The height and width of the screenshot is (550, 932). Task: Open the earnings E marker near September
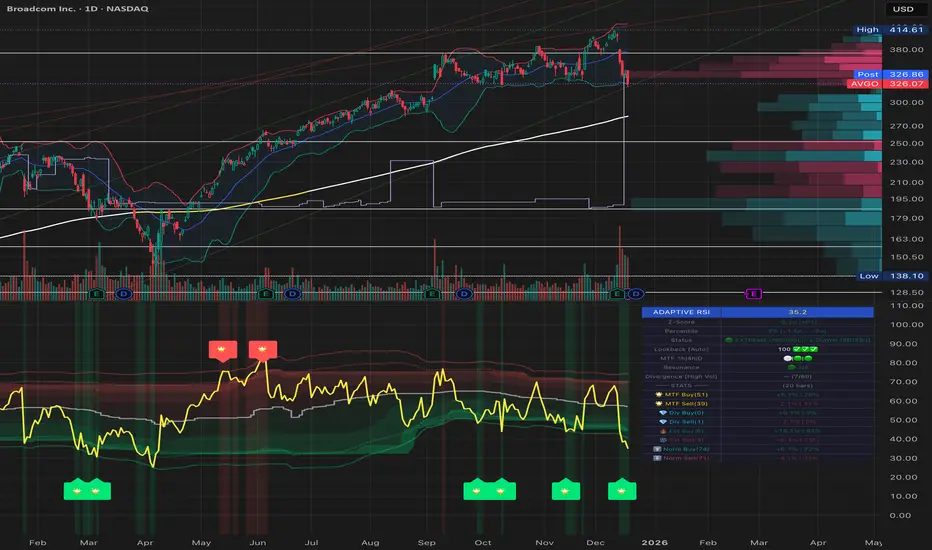point(432,294)
